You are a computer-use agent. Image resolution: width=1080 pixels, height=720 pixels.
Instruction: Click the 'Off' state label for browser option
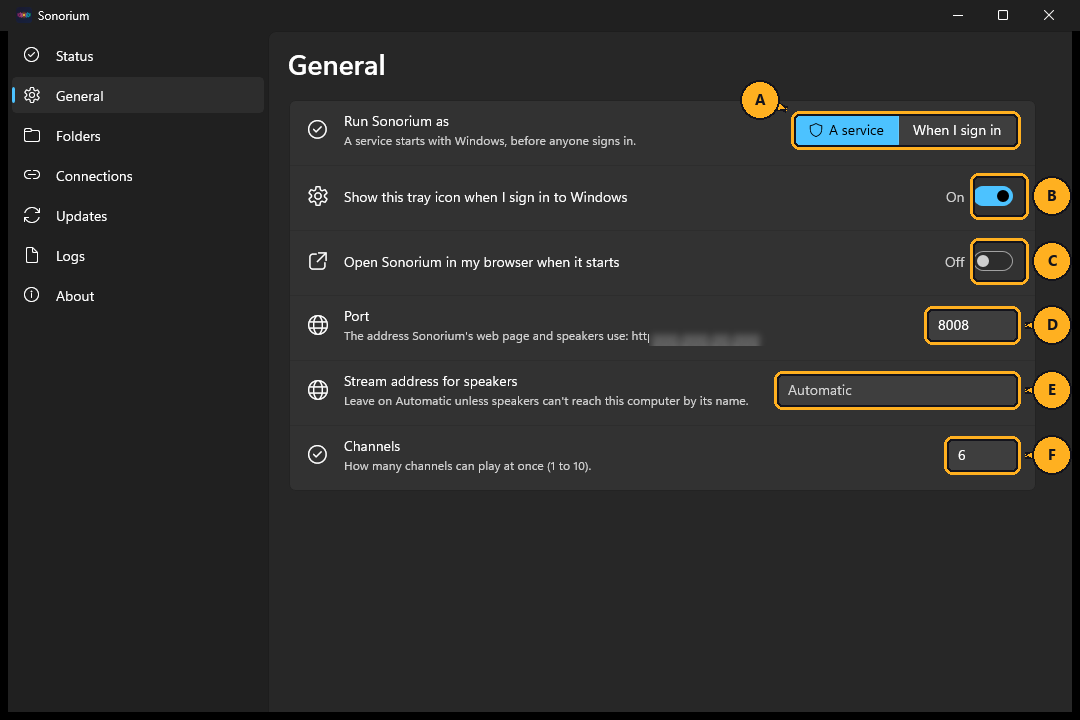point(955,262)
